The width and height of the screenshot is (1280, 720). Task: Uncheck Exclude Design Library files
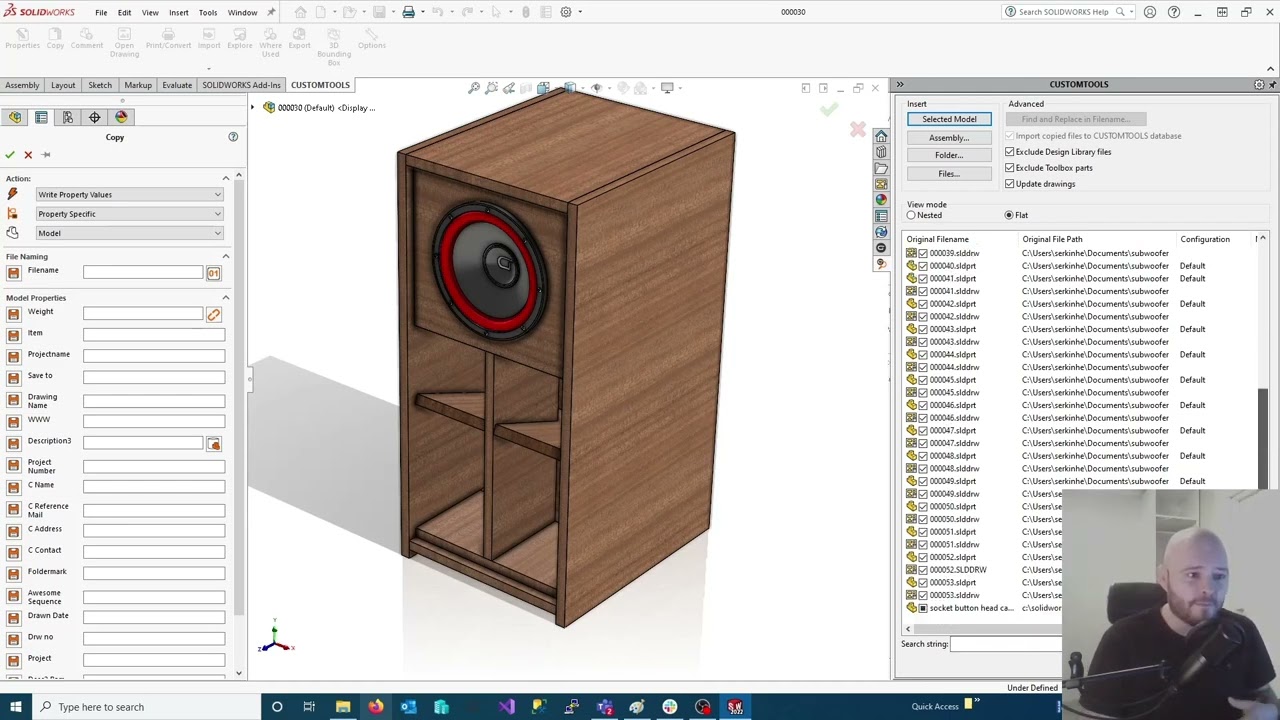(x=1009, y=152)
